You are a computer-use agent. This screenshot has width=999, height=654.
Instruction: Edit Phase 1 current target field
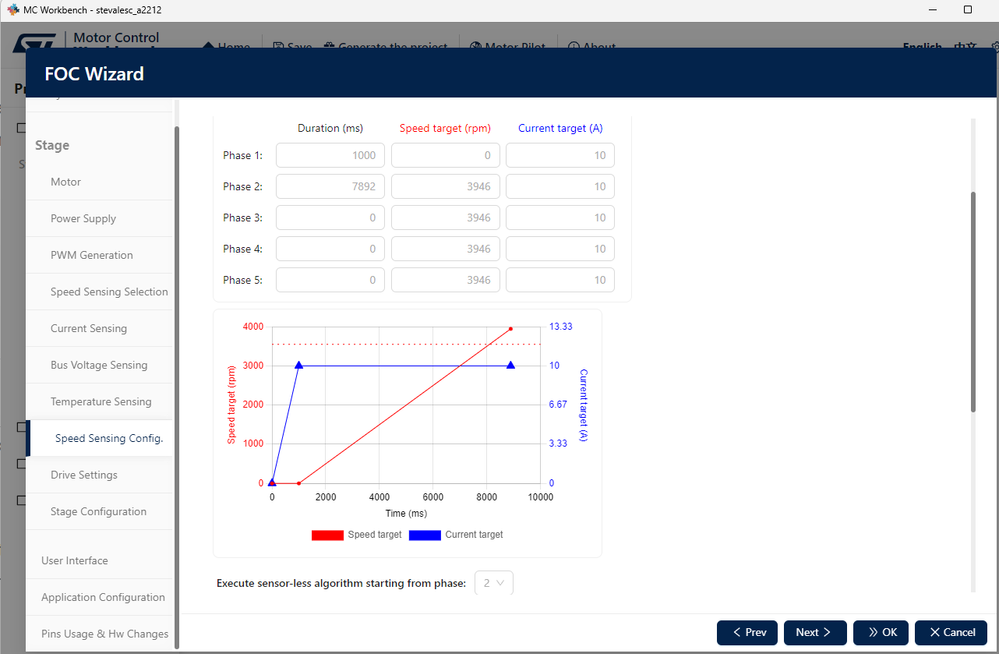coord(560,156)
